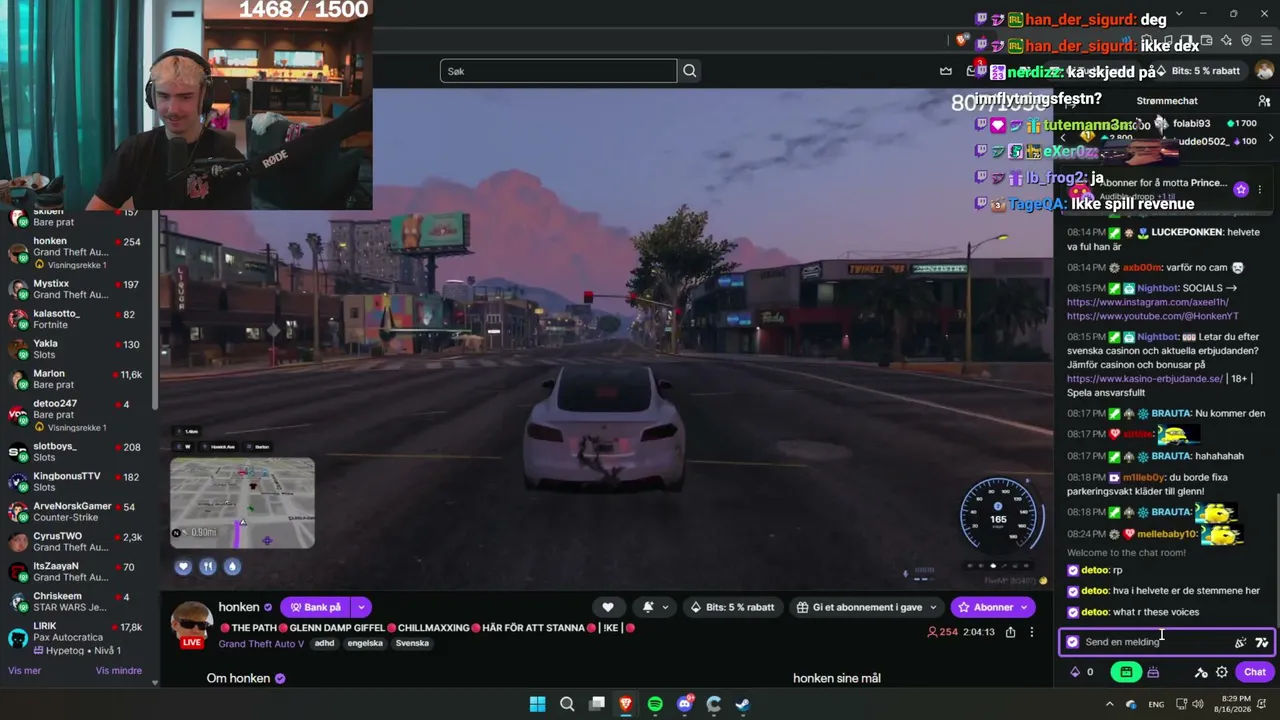
Task: Open the three-dot menu on drop banner
Action: [1260, 189]
